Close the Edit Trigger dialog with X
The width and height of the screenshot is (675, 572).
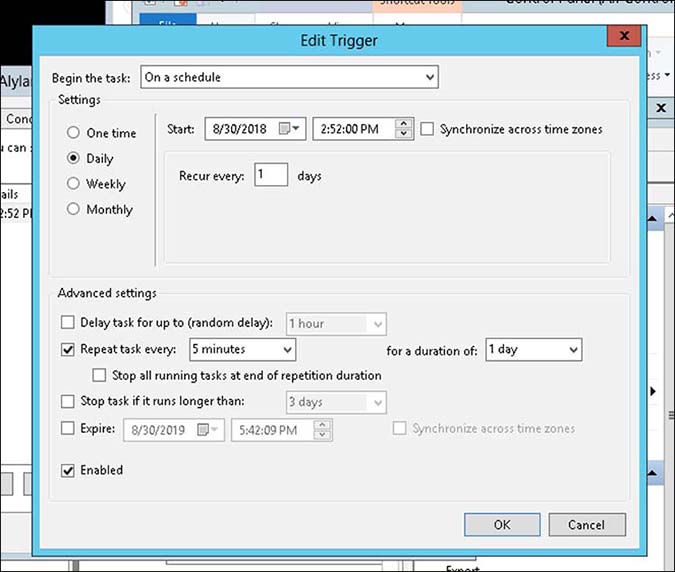pyautogui.click(x=624, y=37)
